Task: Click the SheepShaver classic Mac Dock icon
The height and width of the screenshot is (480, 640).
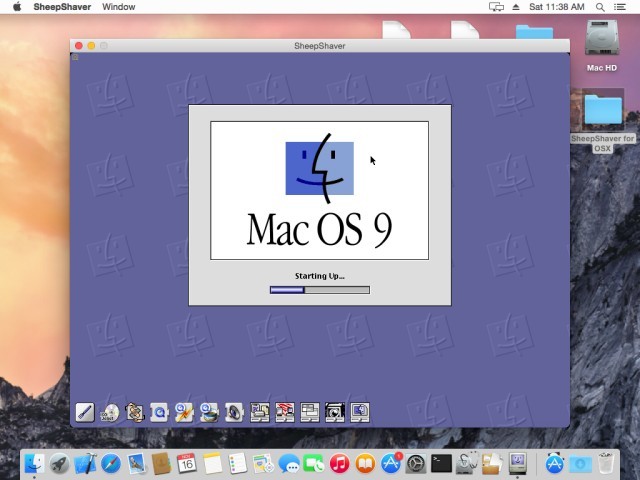Action: point(518,463)
